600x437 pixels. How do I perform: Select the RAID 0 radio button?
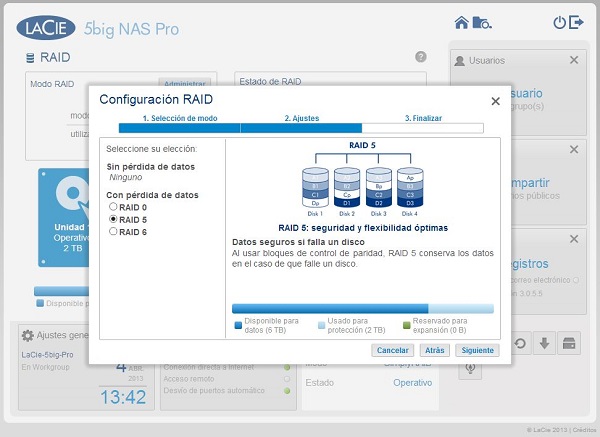point(113,207)
